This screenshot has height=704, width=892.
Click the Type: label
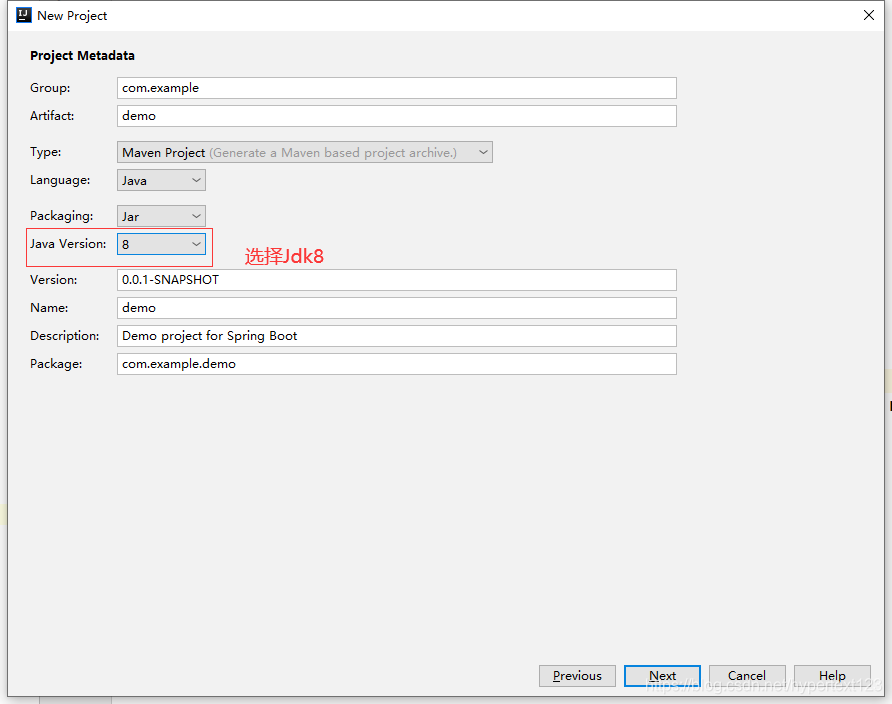point(46,152)
